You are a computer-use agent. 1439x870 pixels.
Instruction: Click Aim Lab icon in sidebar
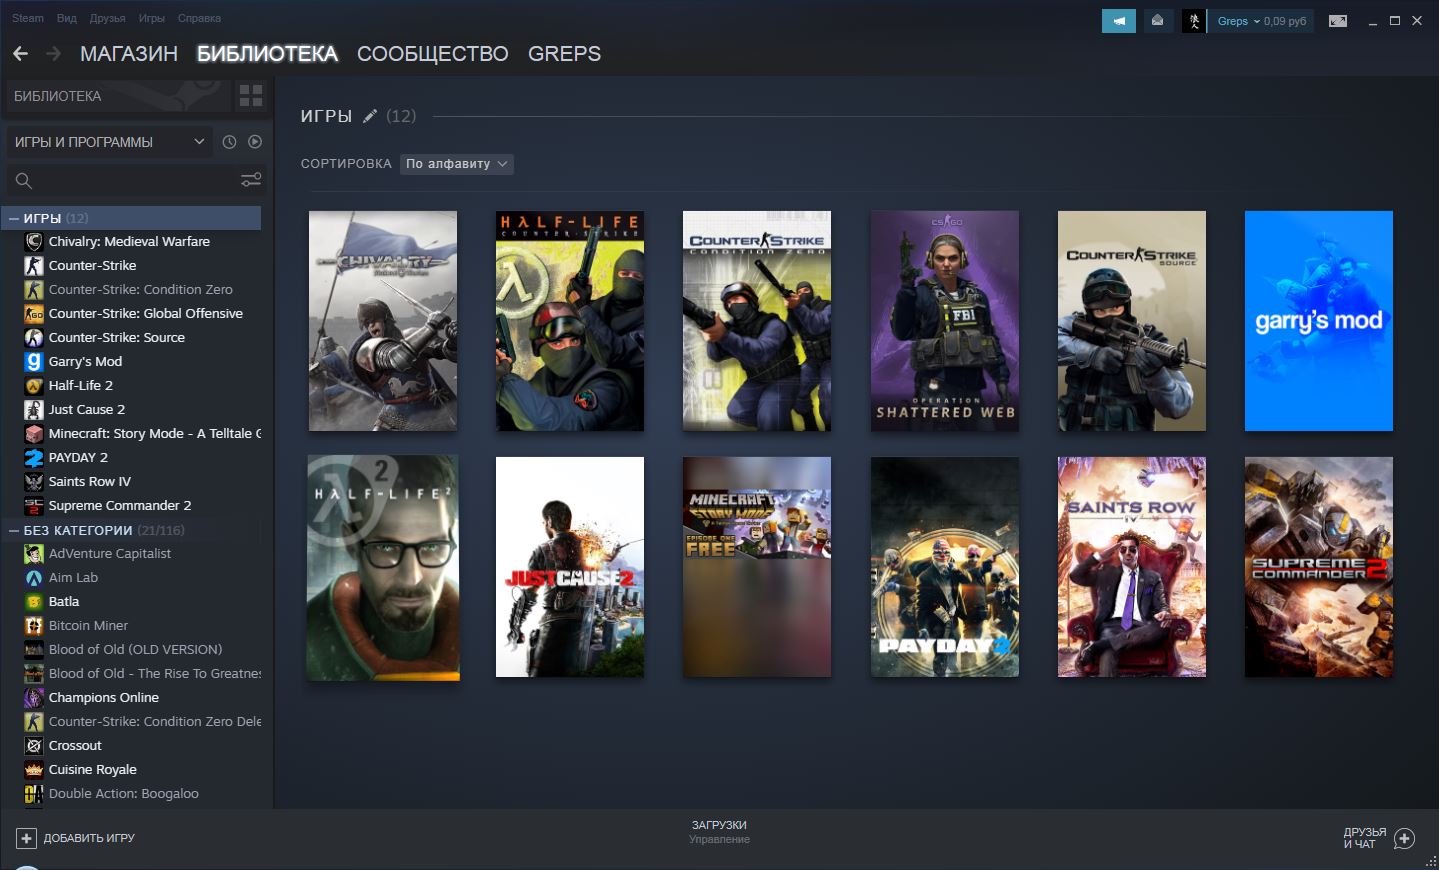34,577
